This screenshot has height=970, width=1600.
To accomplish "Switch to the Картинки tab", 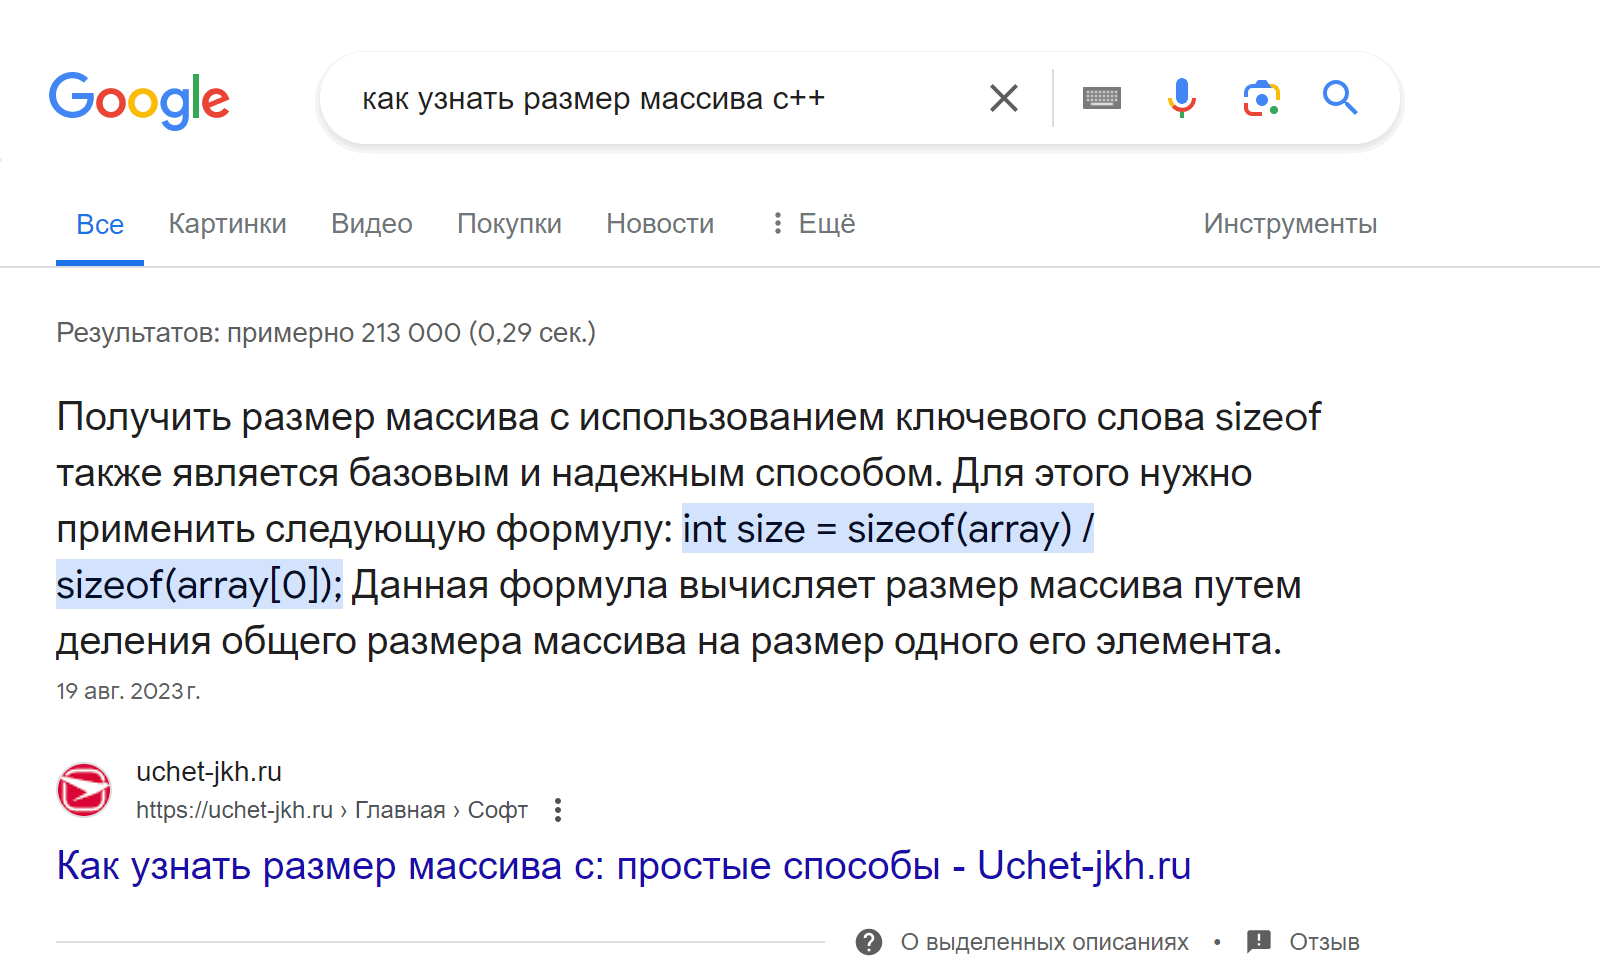I will tap(227, 223).
